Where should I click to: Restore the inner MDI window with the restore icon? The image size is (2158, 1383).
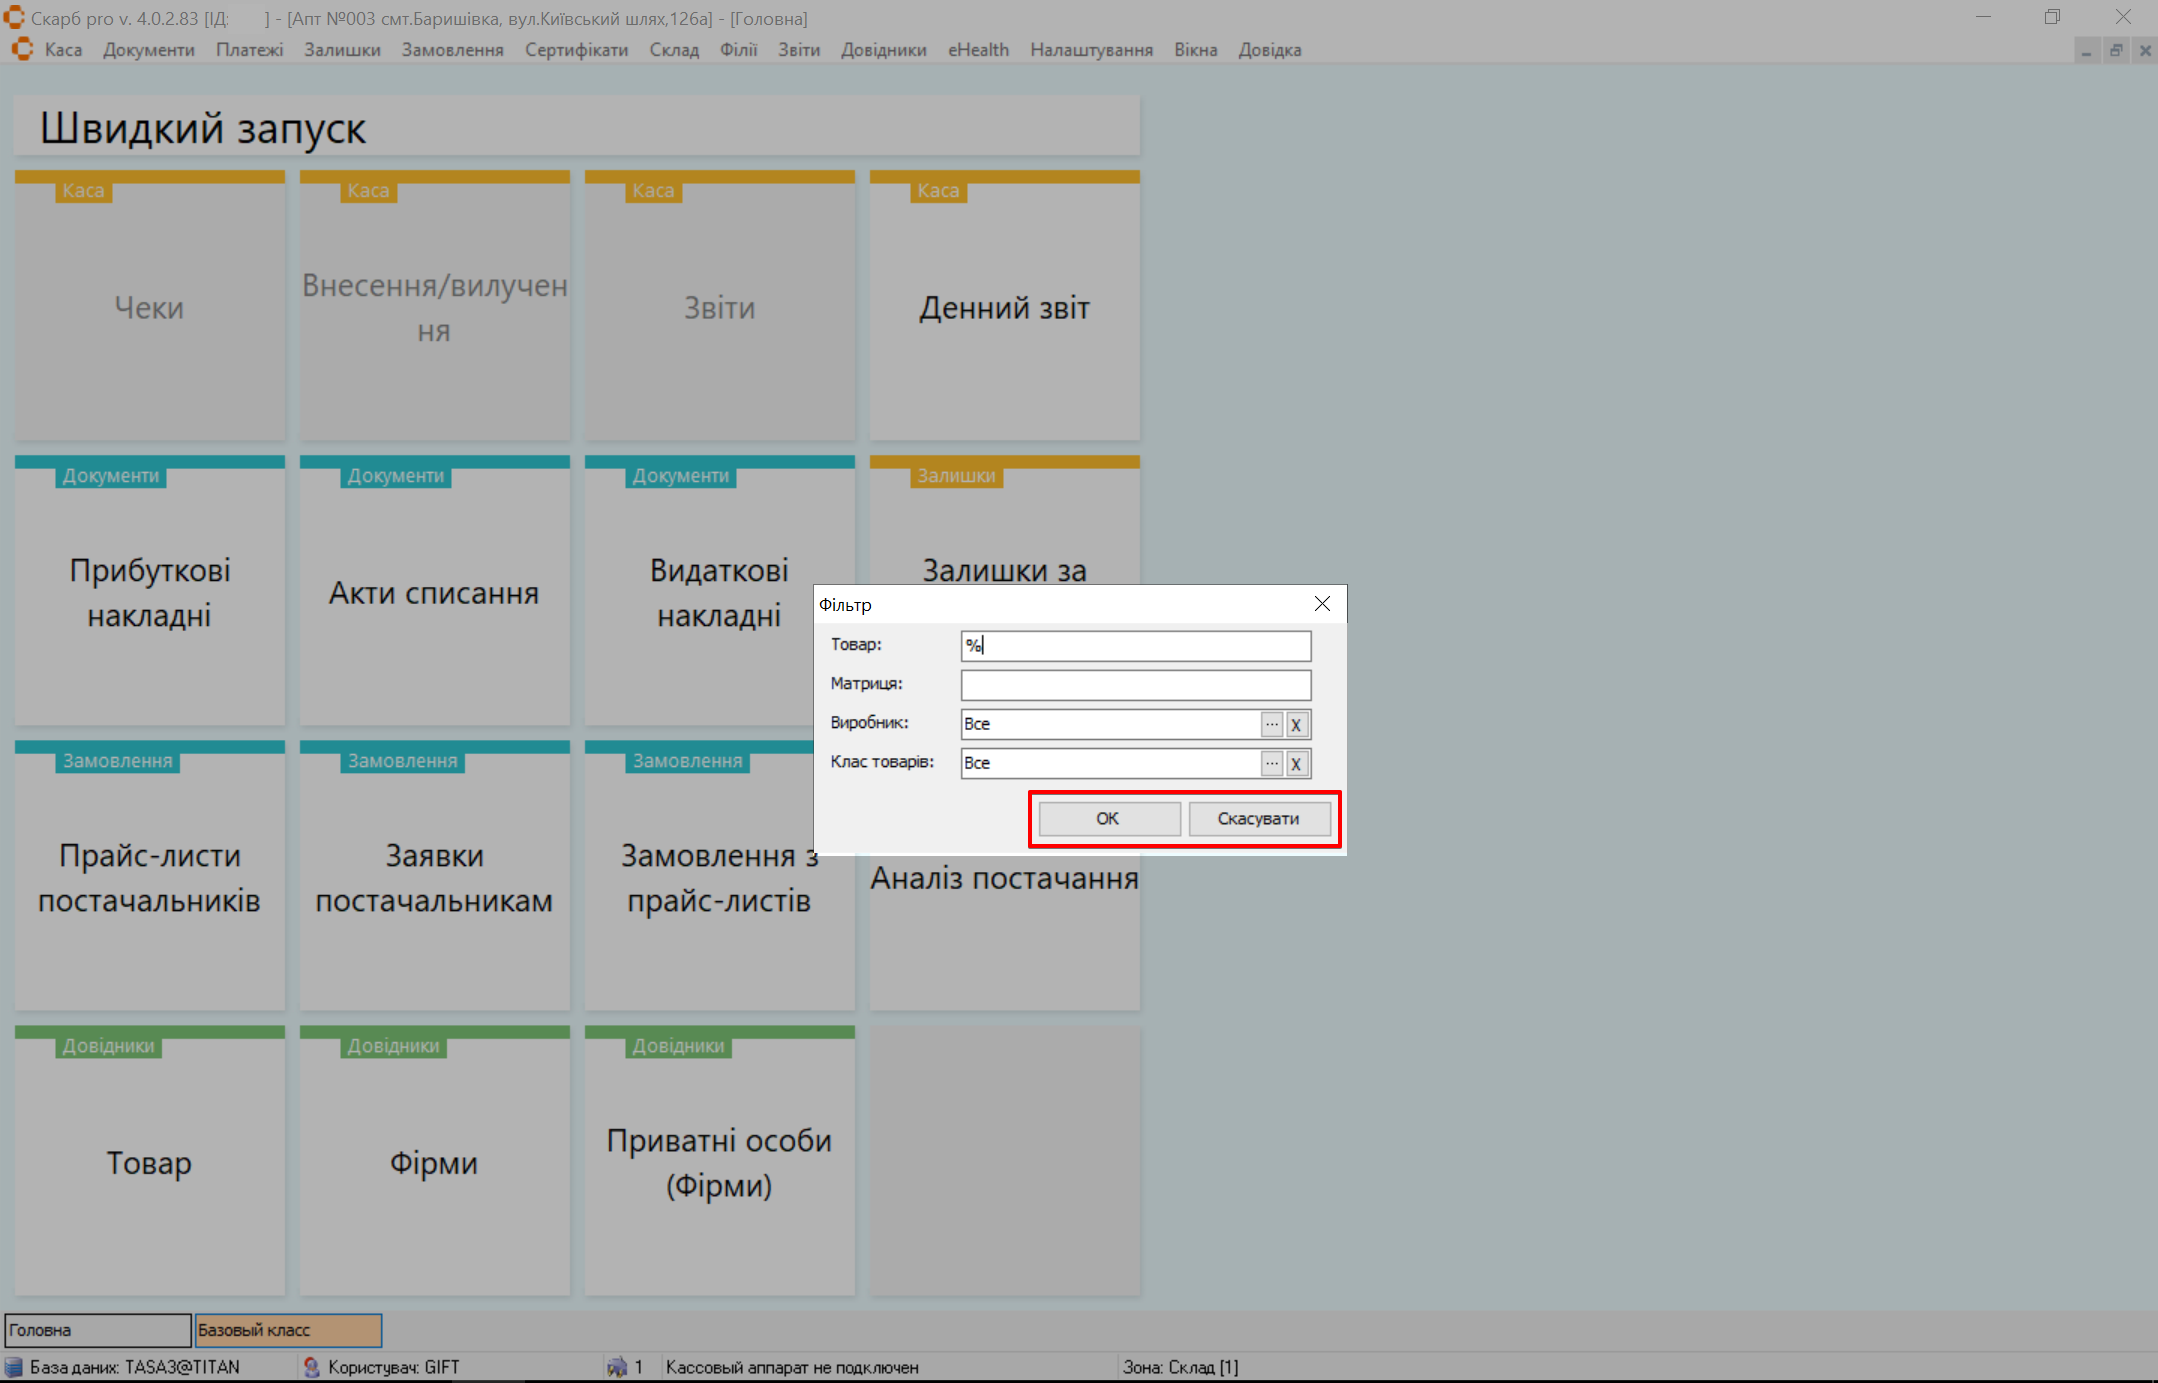[2116, 50]
